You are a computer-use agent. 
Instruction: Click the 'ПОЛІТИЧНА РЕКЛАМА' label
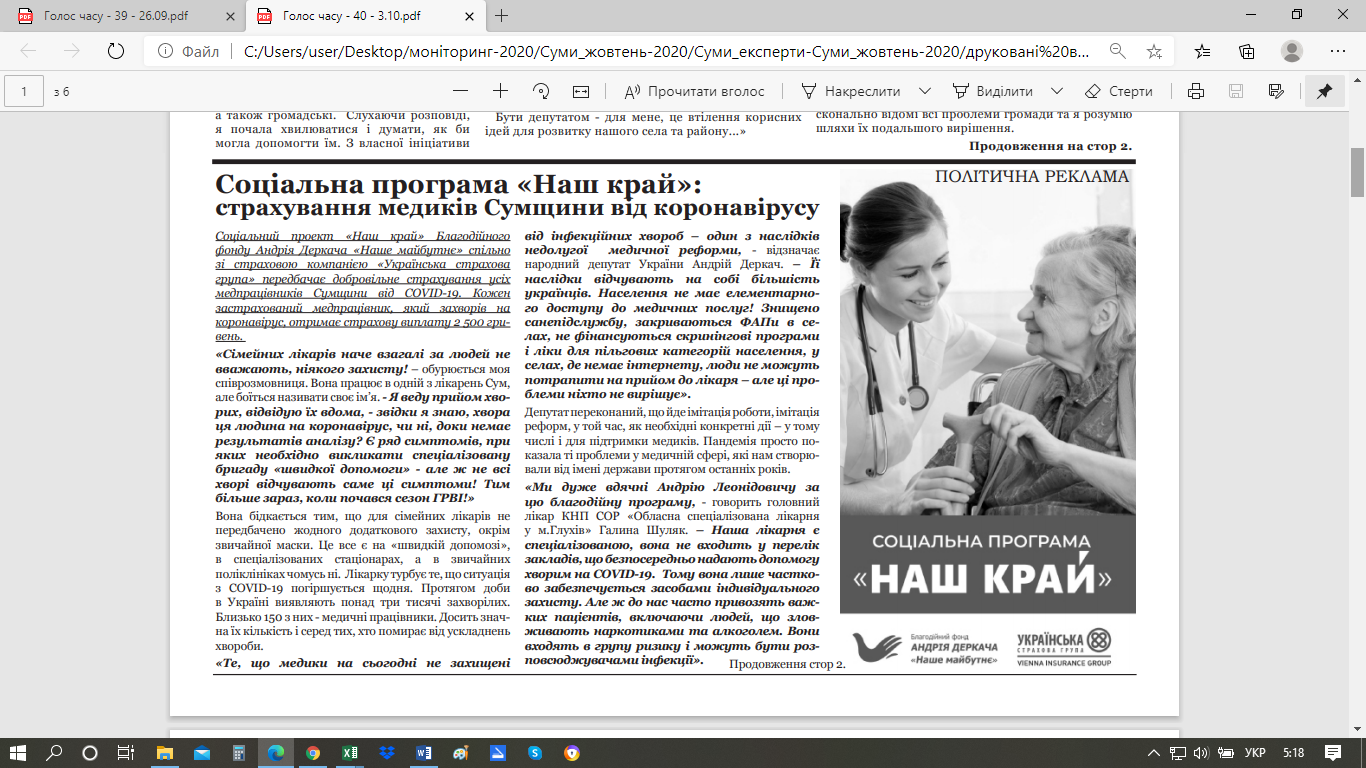[1032, 177]
